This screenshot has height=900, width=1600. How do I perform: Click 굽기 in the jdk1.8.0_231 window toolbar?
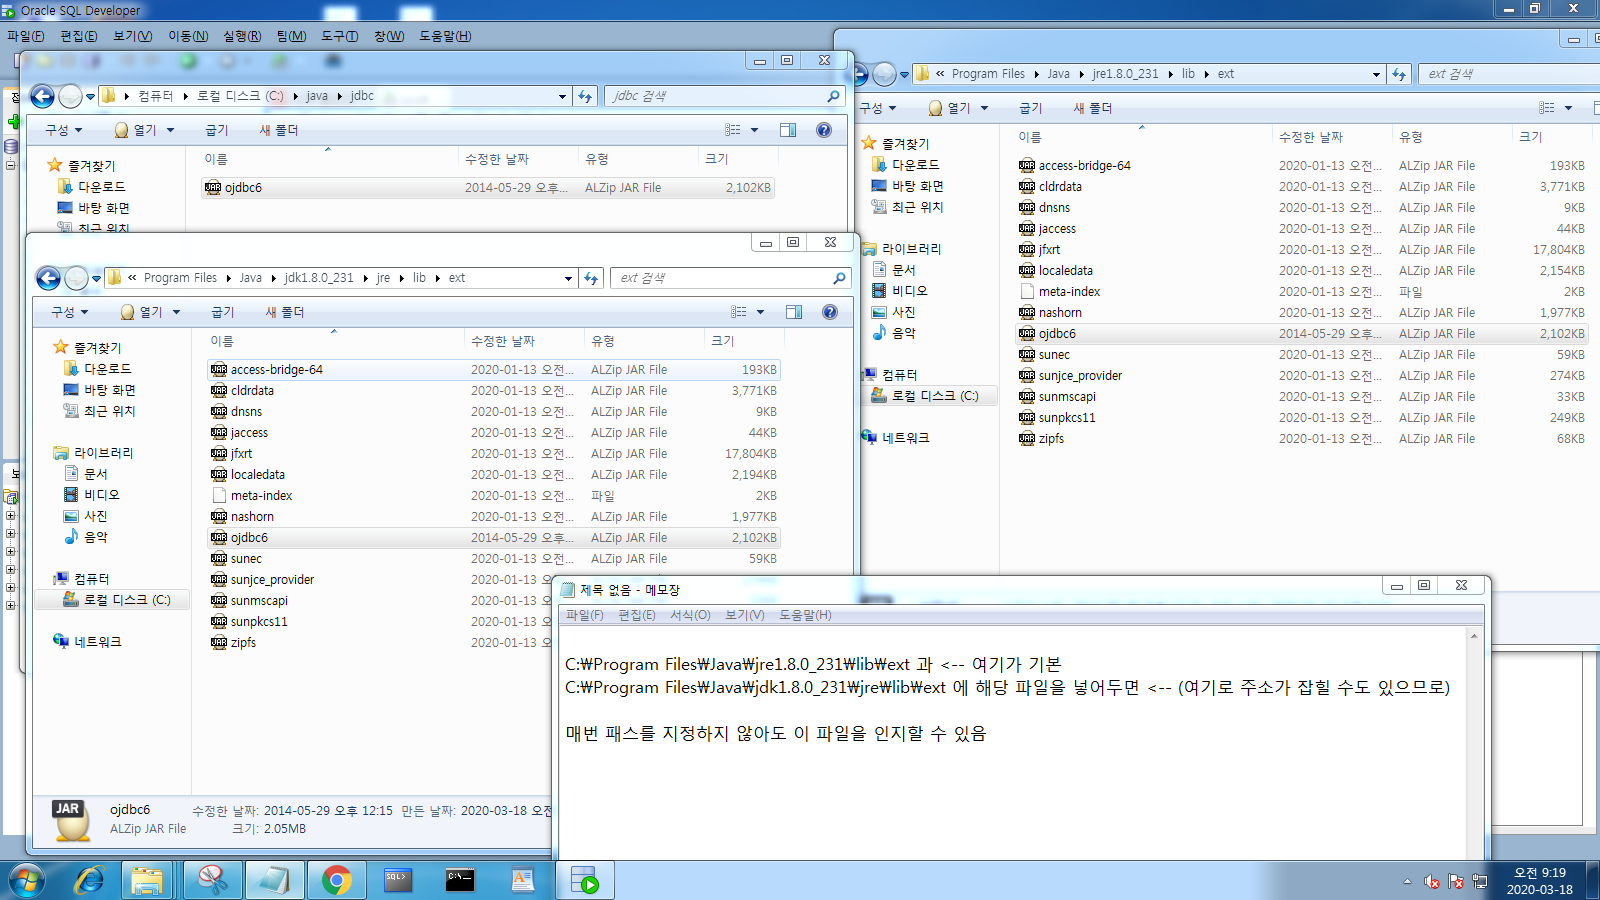point(223,312)
